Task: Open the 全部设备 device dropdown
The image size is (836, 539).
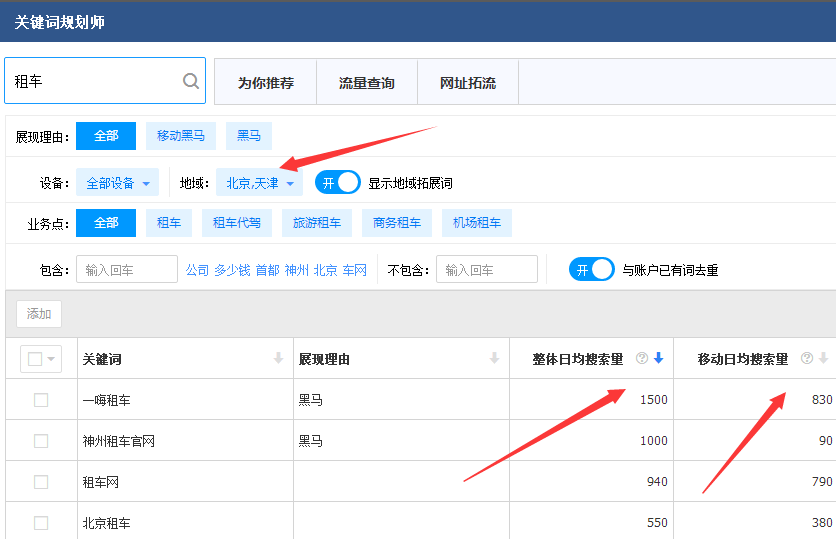Action: (117, 182)
